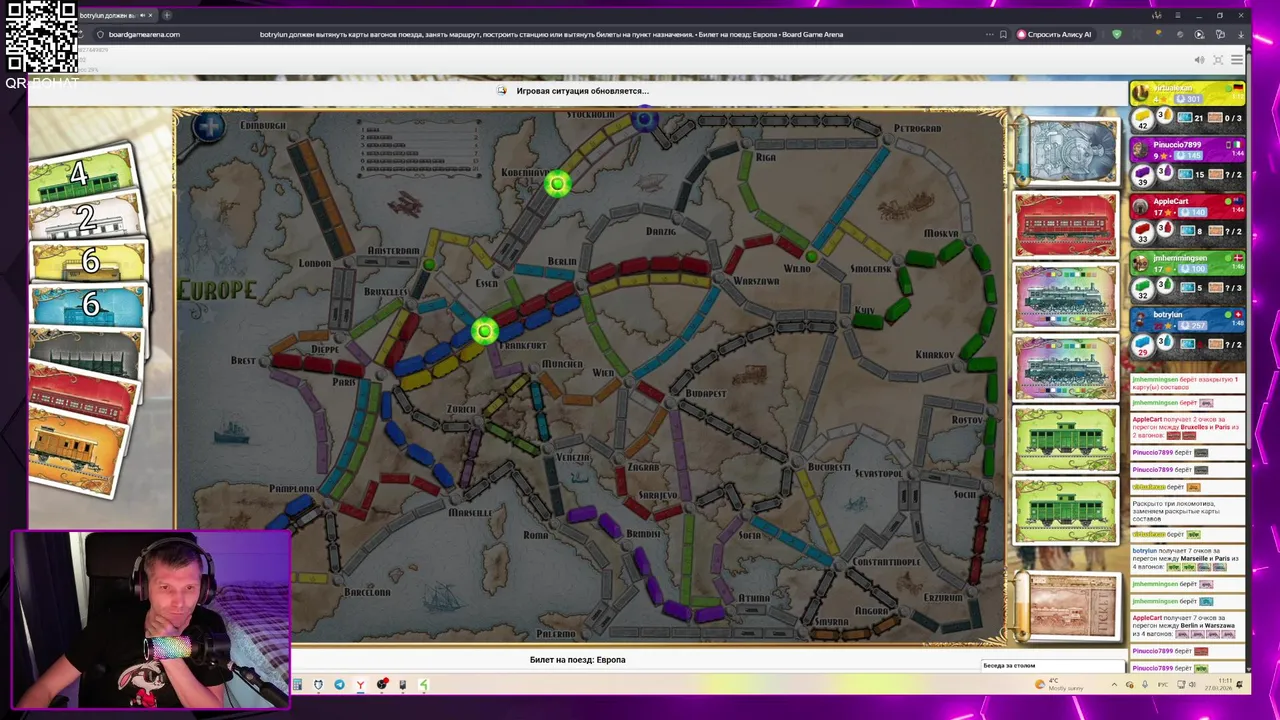Click virtualexan's ticket icon showing 0 / 3
This screenshot has width=1280, height=720.
tap(1215, 118)
